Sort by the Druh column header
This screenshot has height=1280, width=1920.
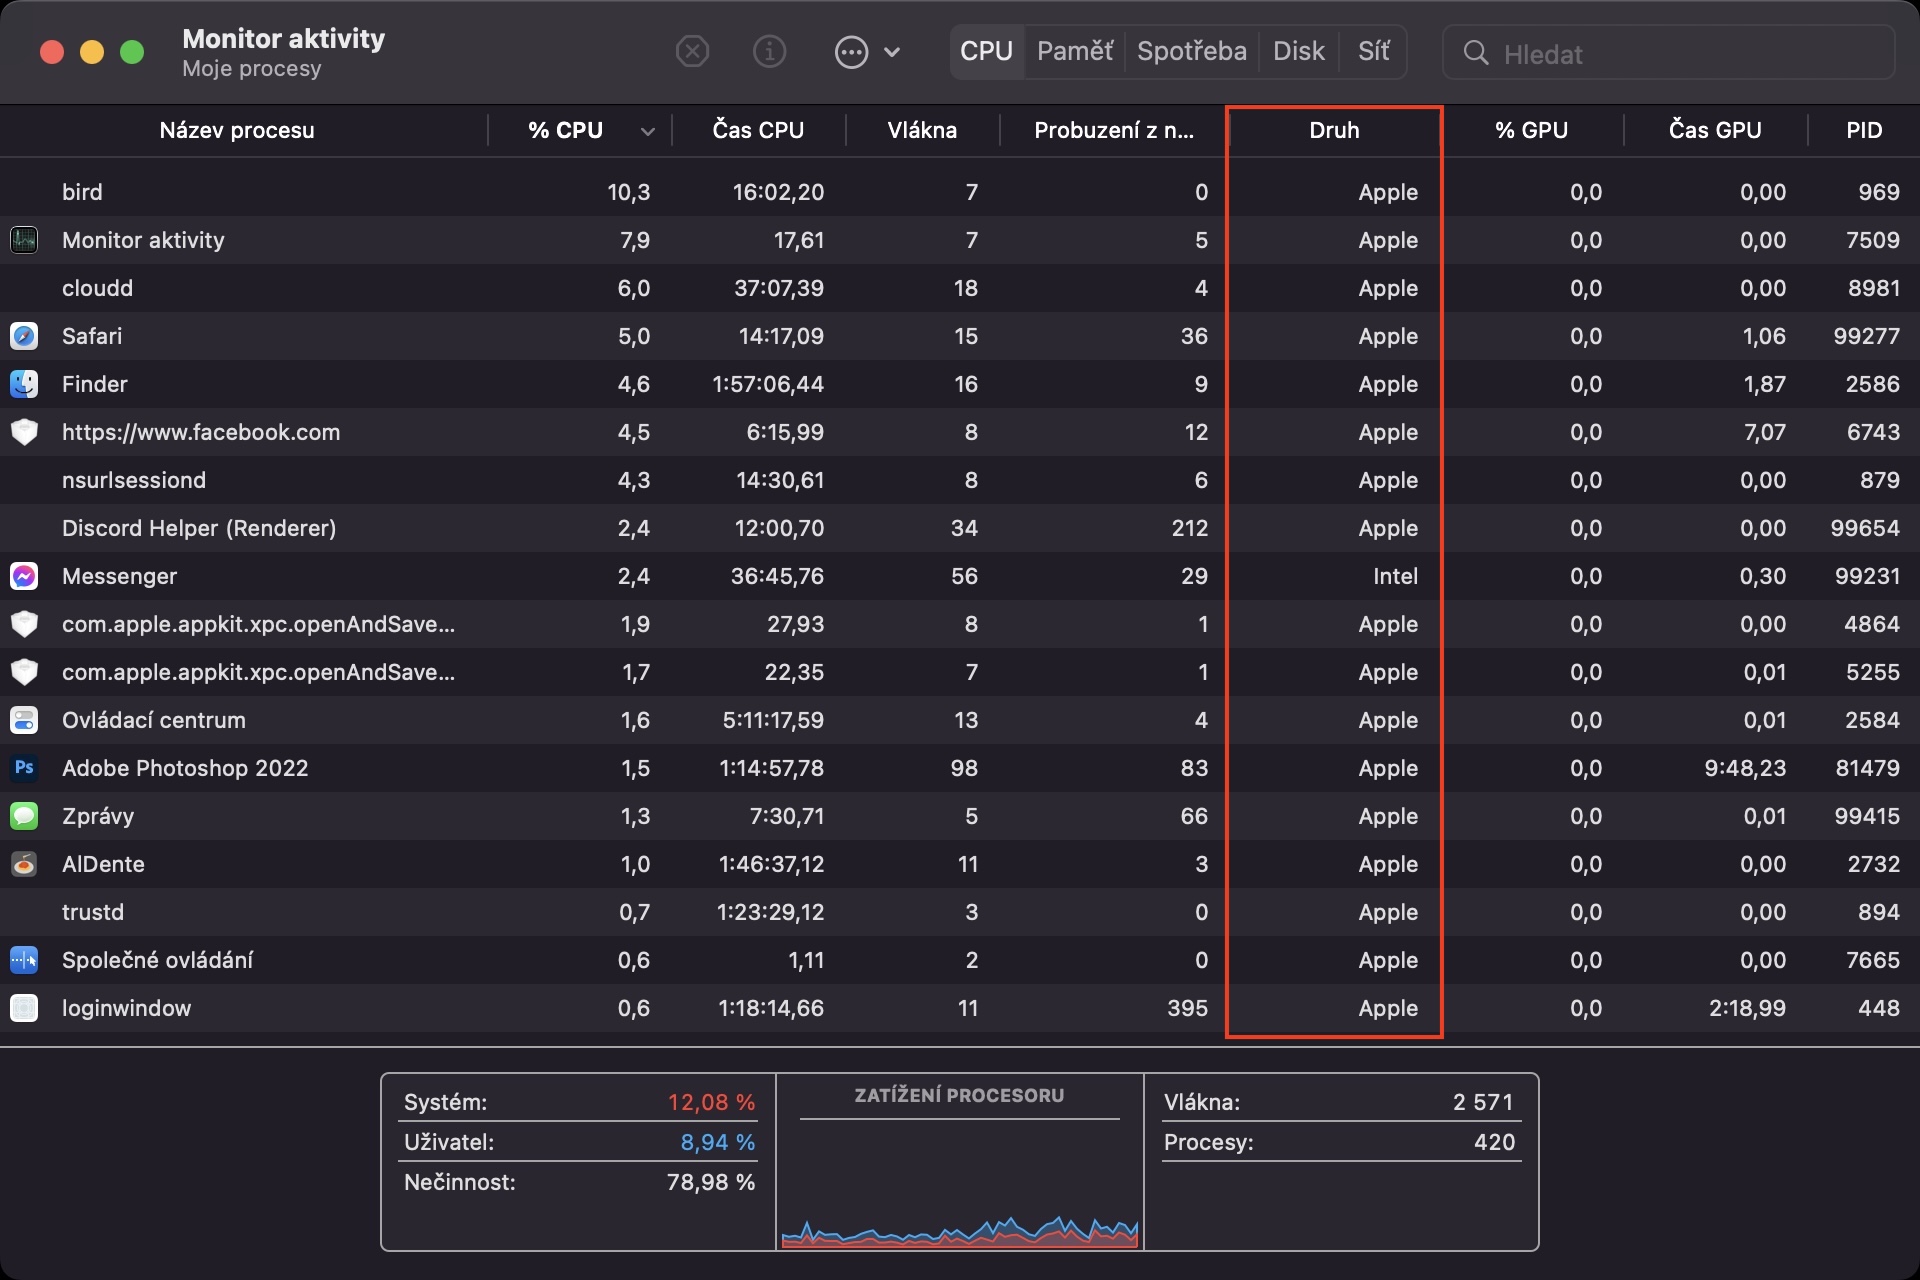[1333, 130]
